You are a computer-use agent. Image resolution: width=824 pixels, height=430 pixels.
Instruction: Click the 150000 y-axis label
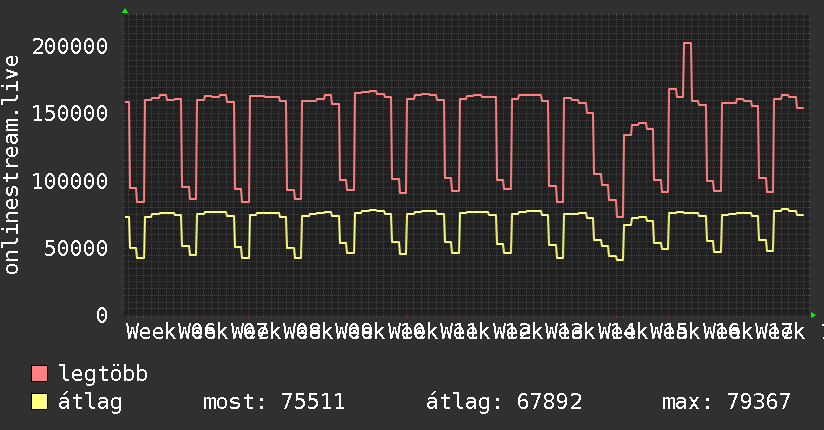tap(70, 114)
